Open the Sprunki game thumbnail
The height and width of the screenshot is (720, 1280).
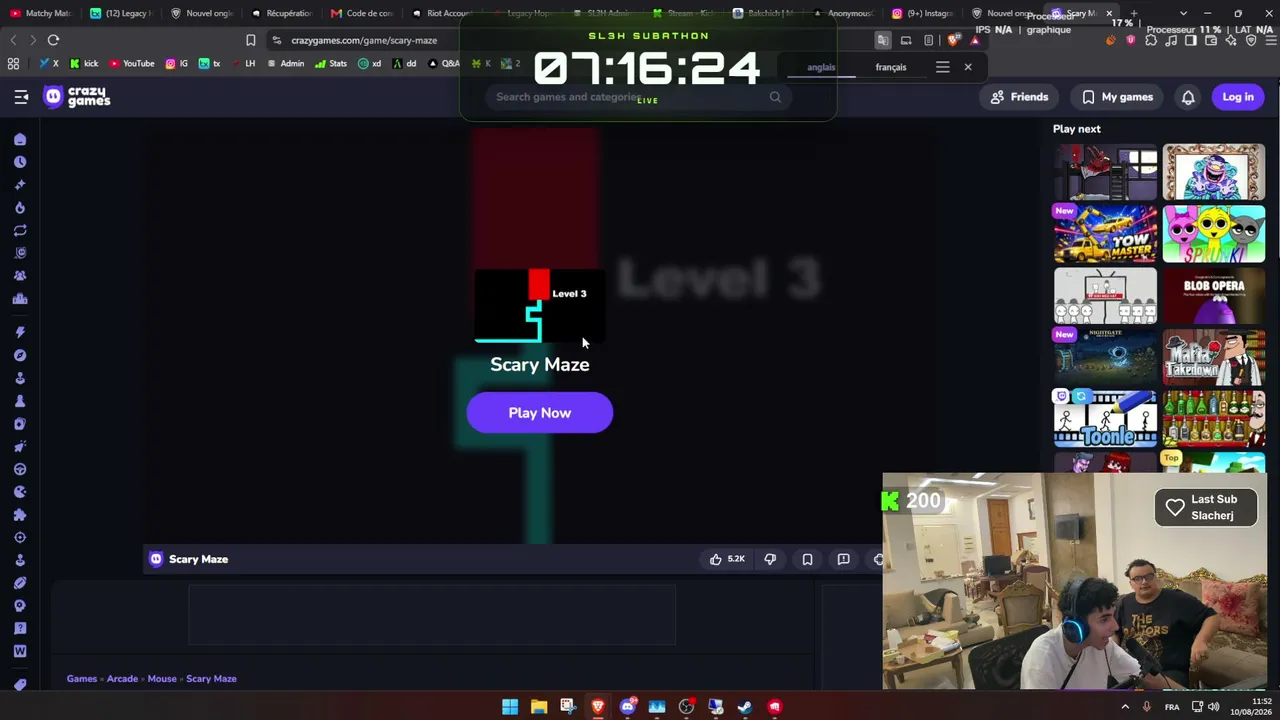[x=1214, y=234]
